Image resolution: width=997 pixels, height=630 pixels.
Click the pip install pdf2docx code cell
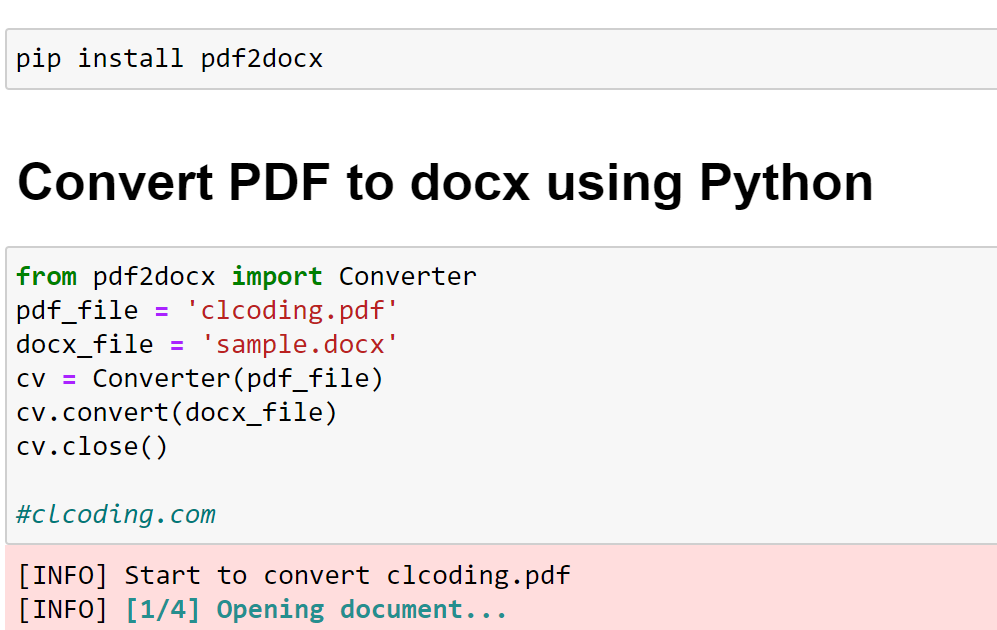click(501, 59)
